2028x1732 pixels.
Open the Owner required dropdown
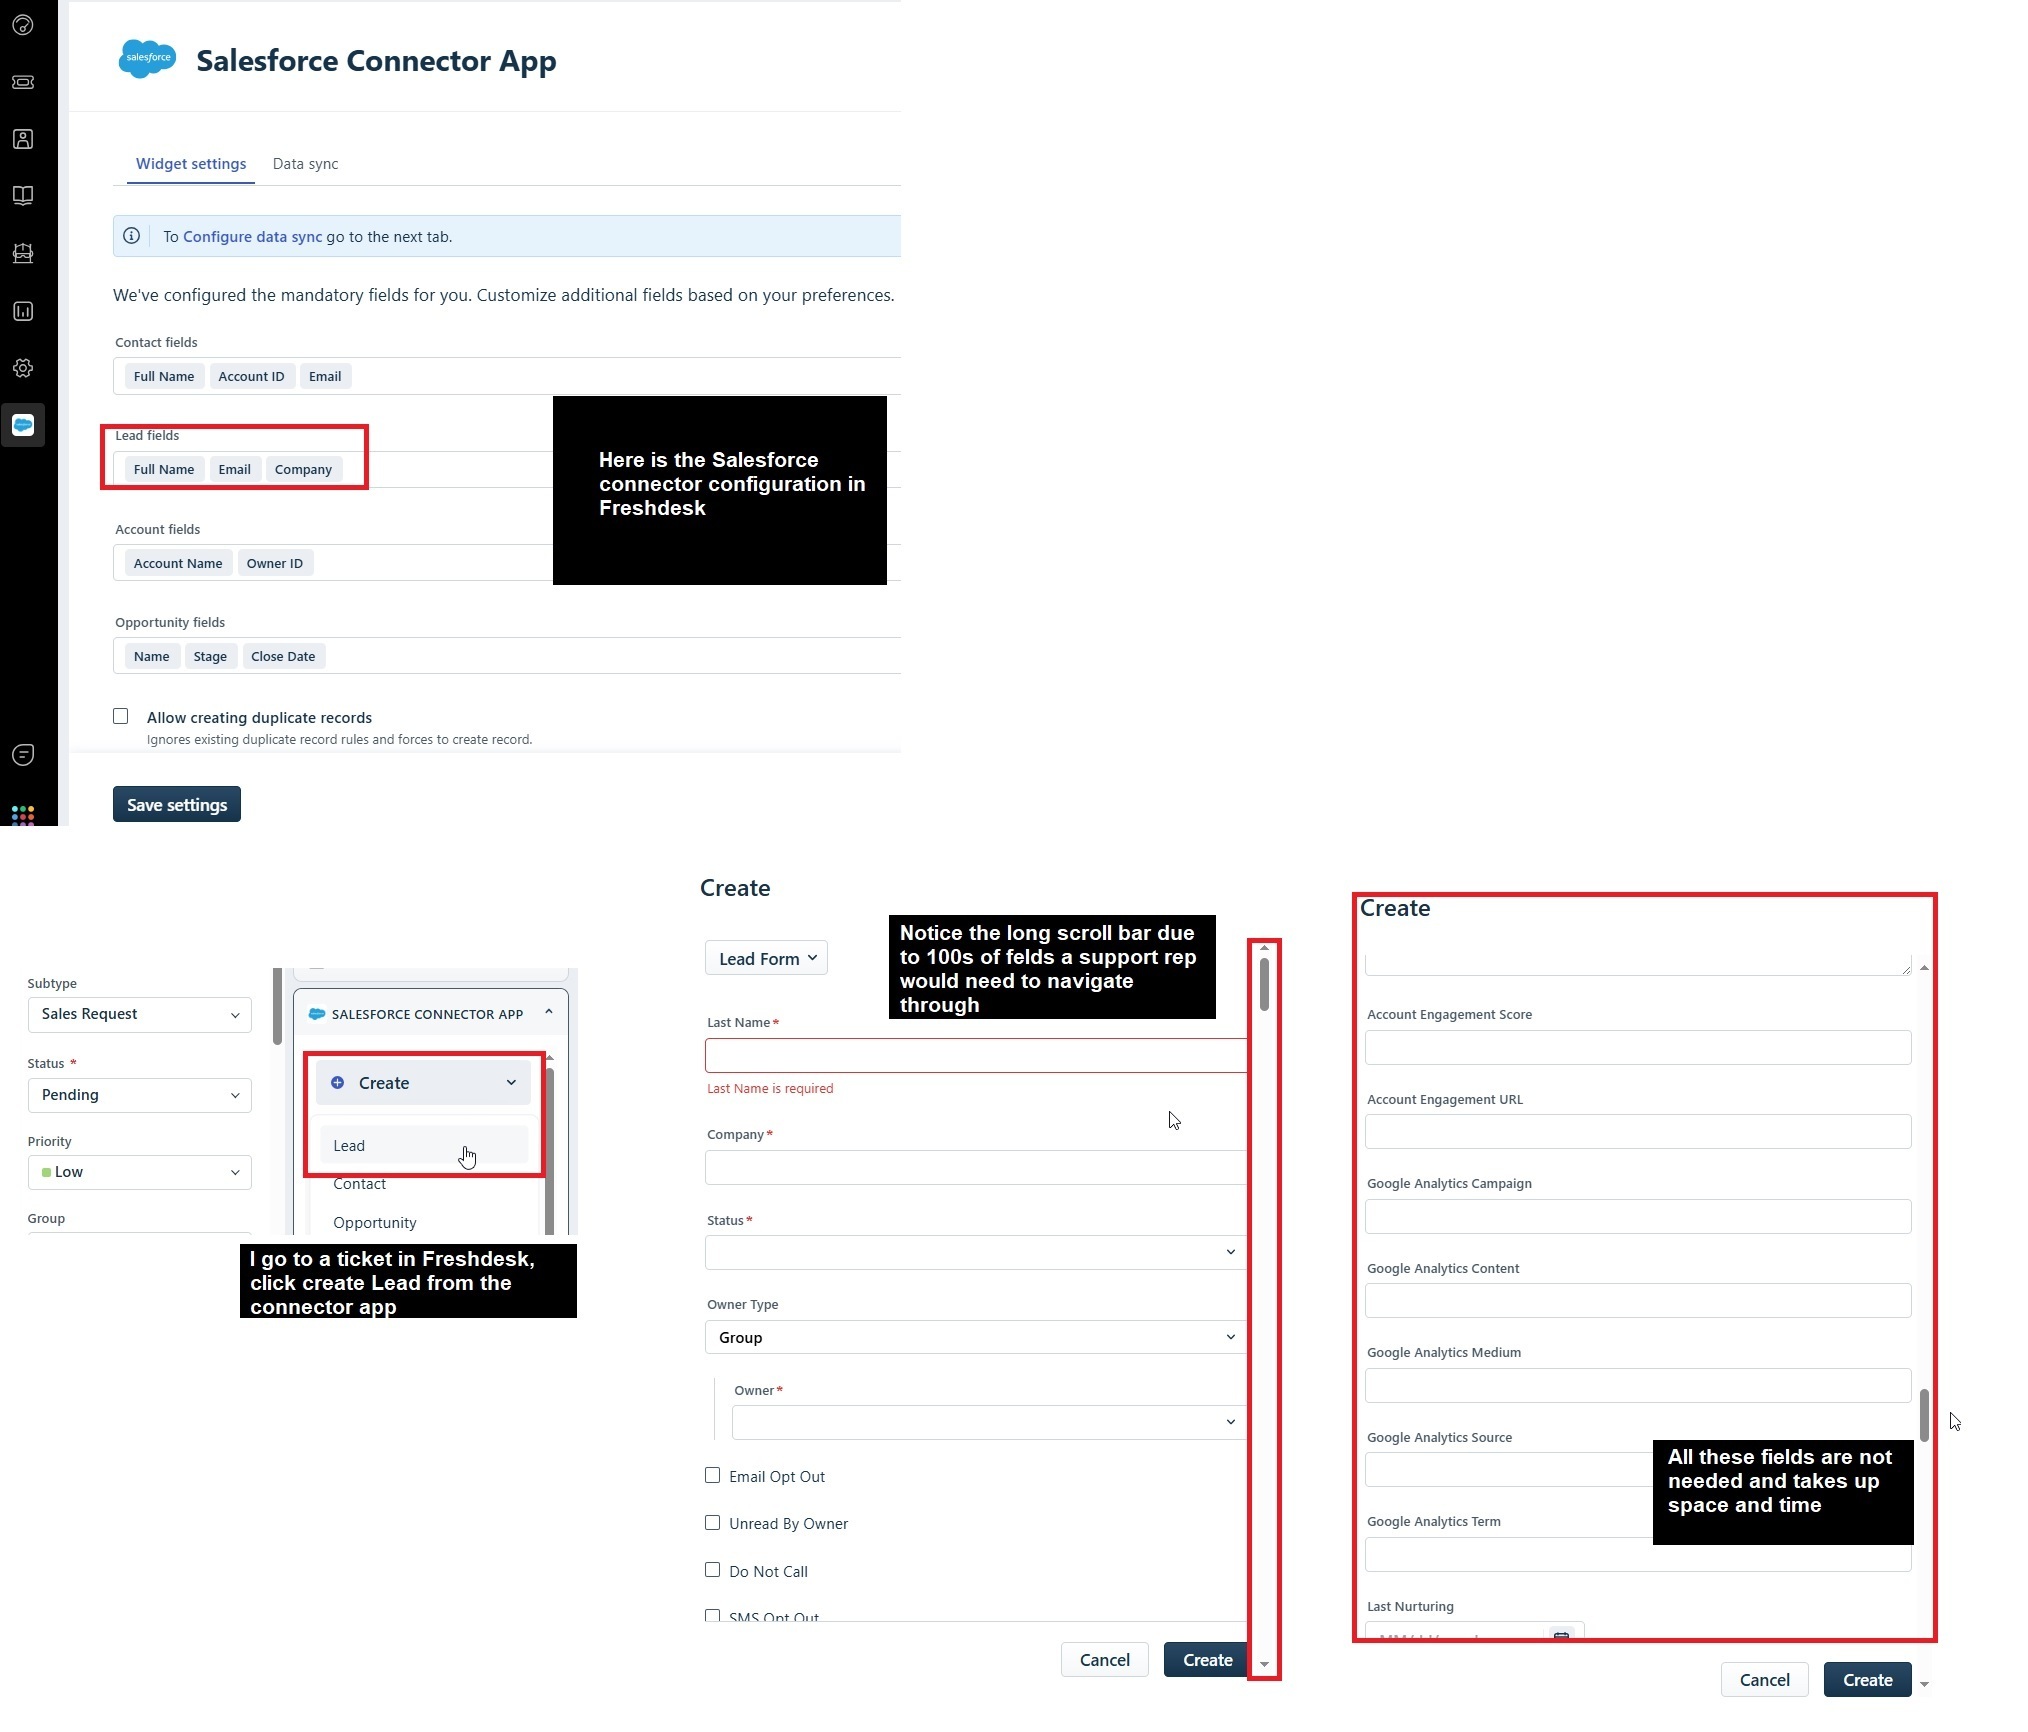click(990, 1422)
